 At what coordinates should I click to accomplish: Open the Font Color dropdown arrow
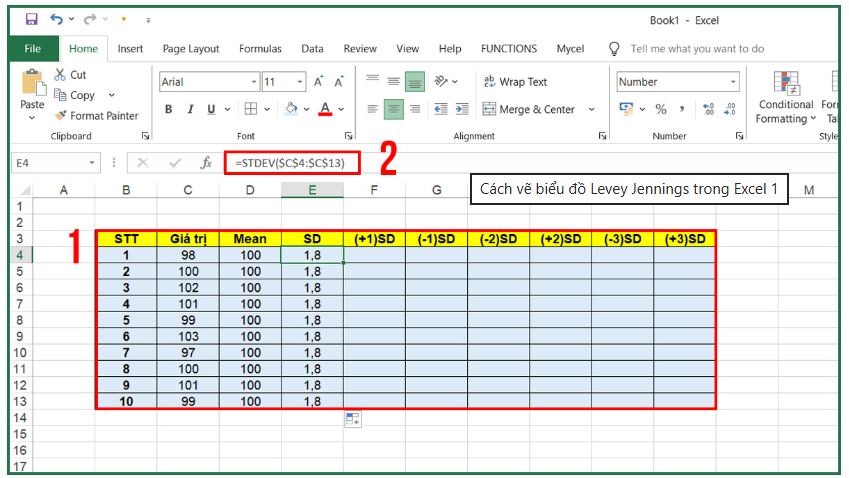[x=341, y=109]
